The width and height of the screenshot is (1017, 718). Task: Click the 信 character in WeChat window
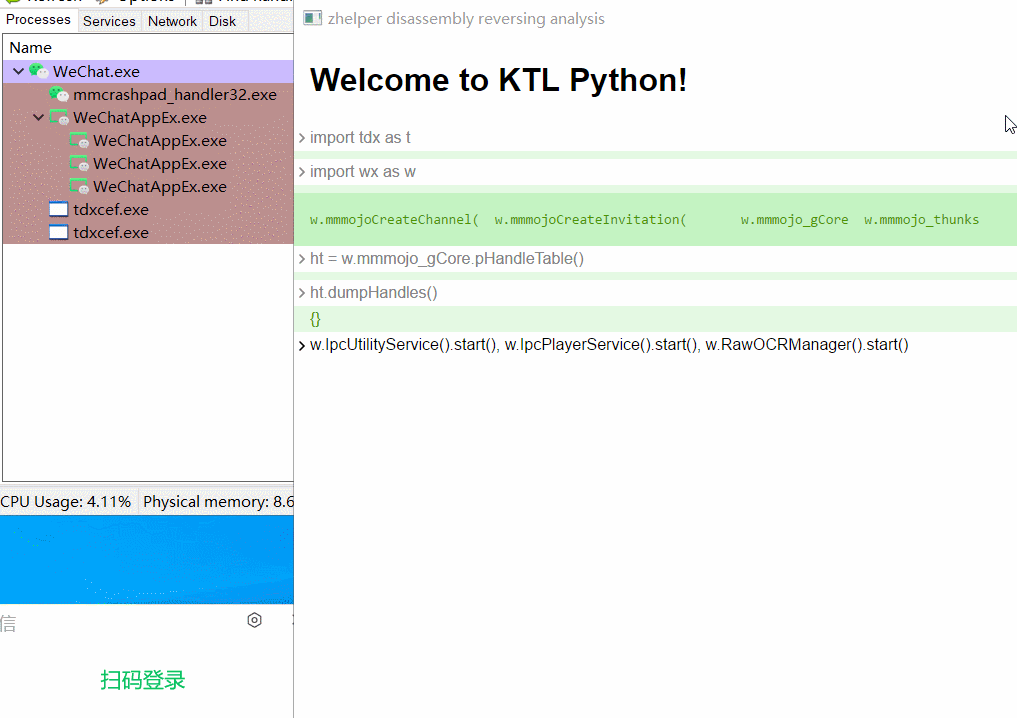(x=8, y=624)
